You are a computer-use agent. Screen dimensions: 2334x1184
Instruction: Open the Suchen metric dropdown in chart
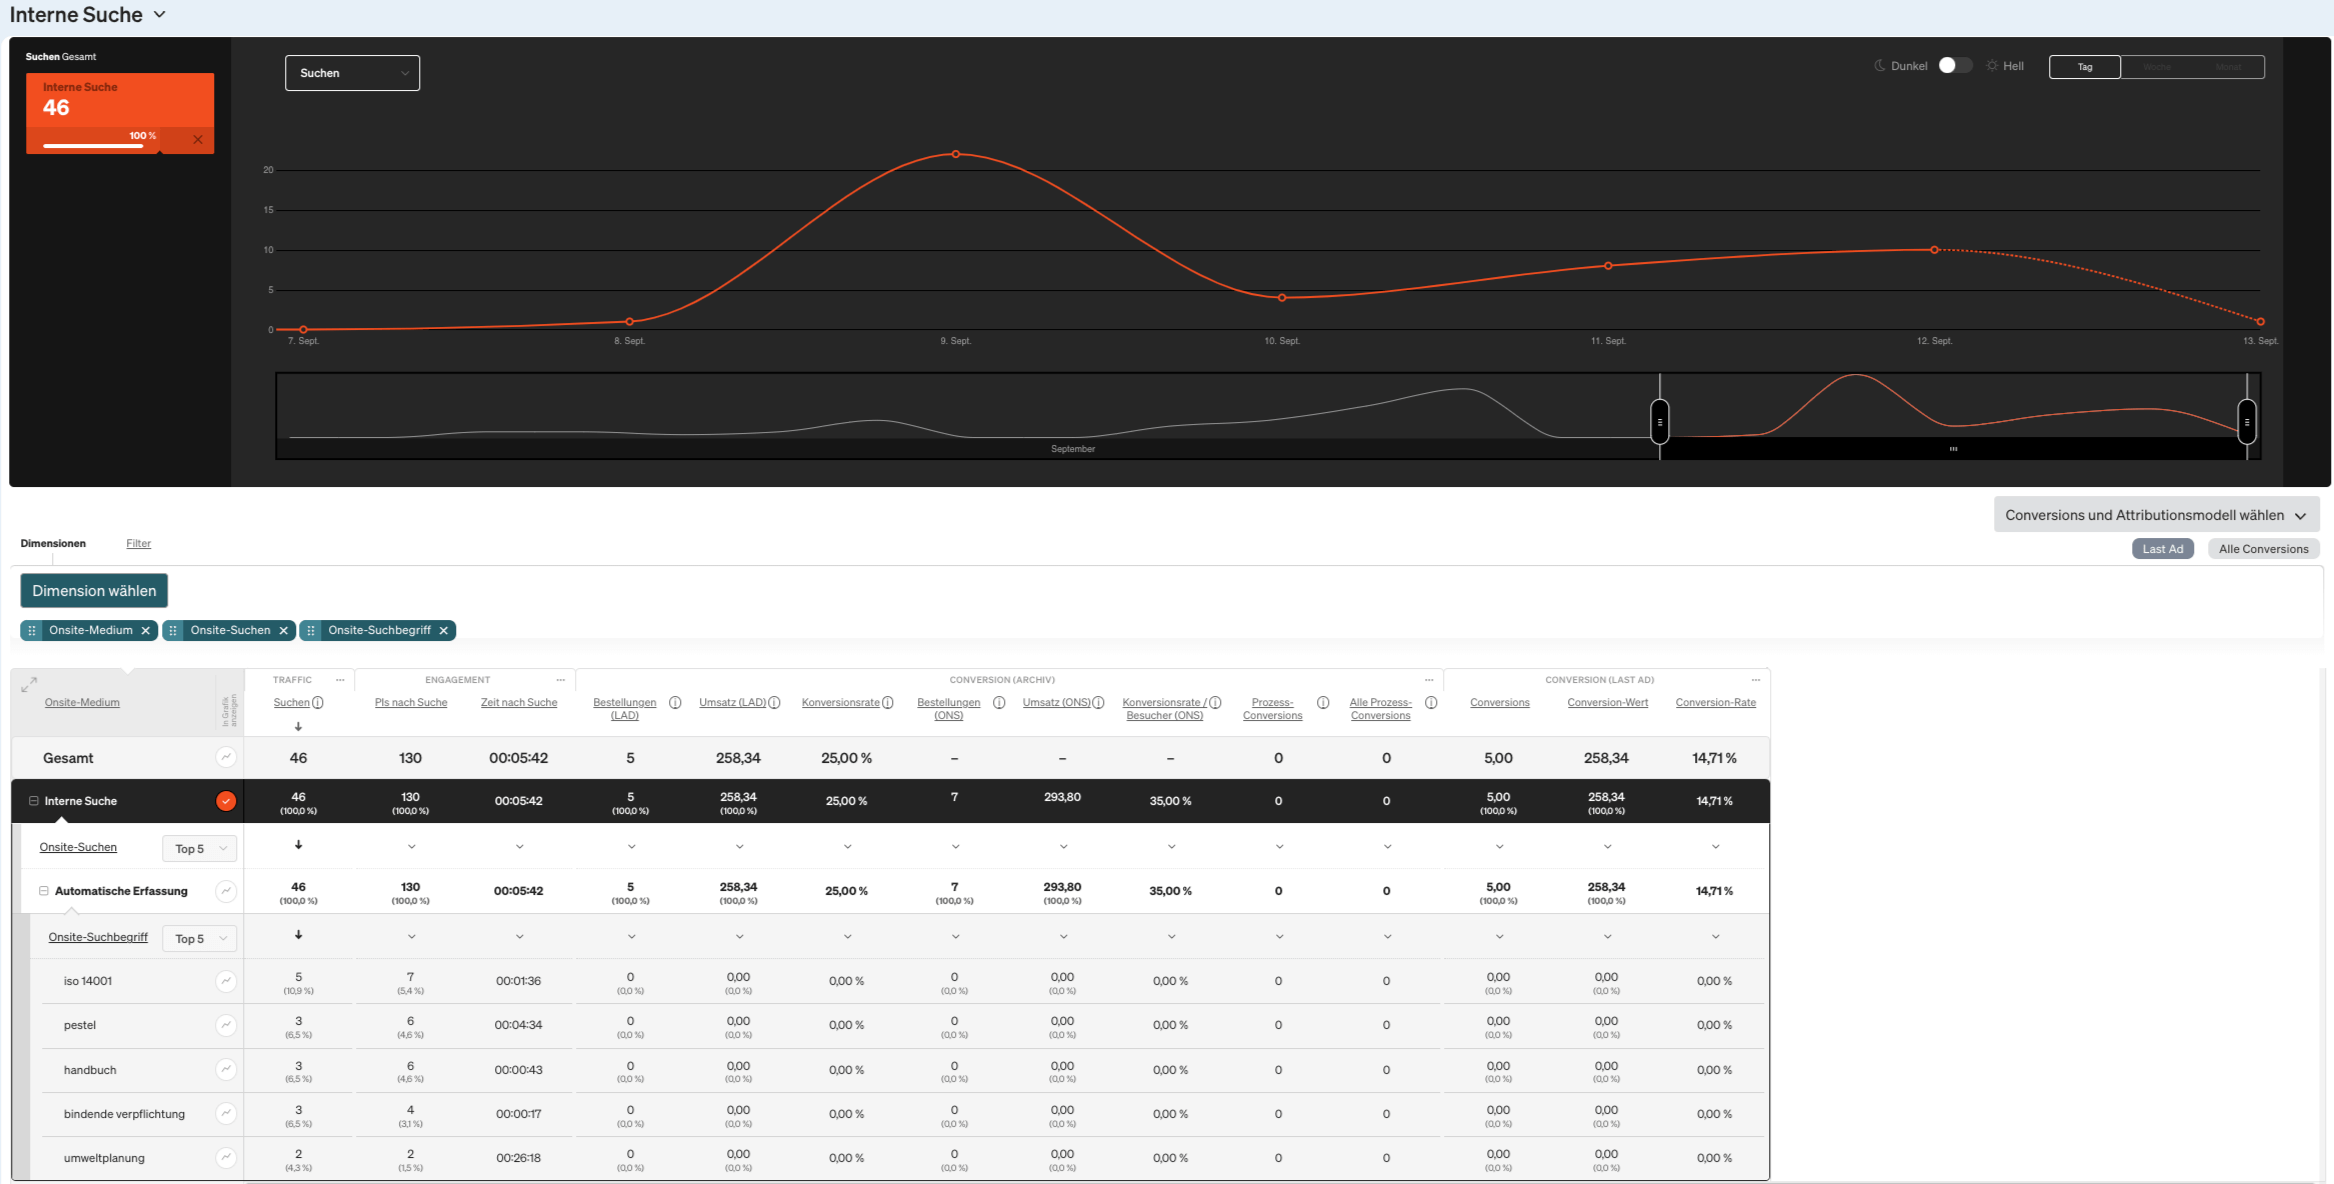352,73
